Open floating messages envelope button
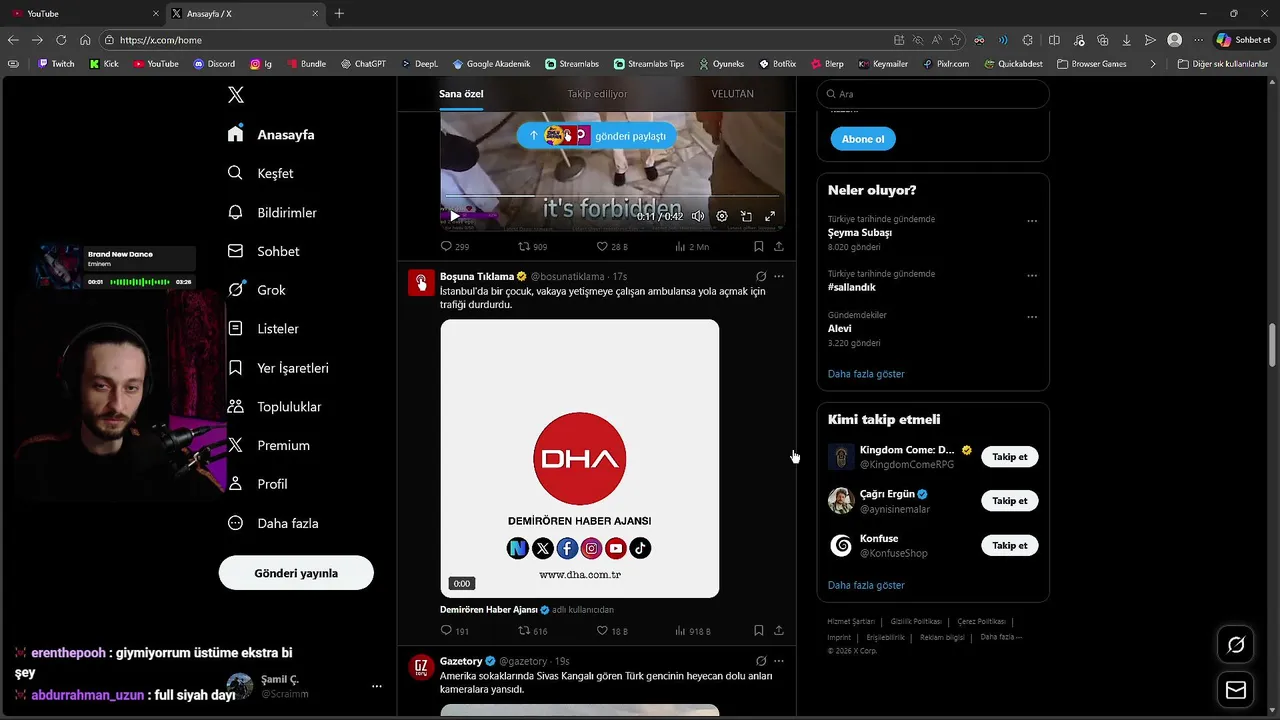1280x720 pixels. pyautogui.click(x=1236, y=690)
